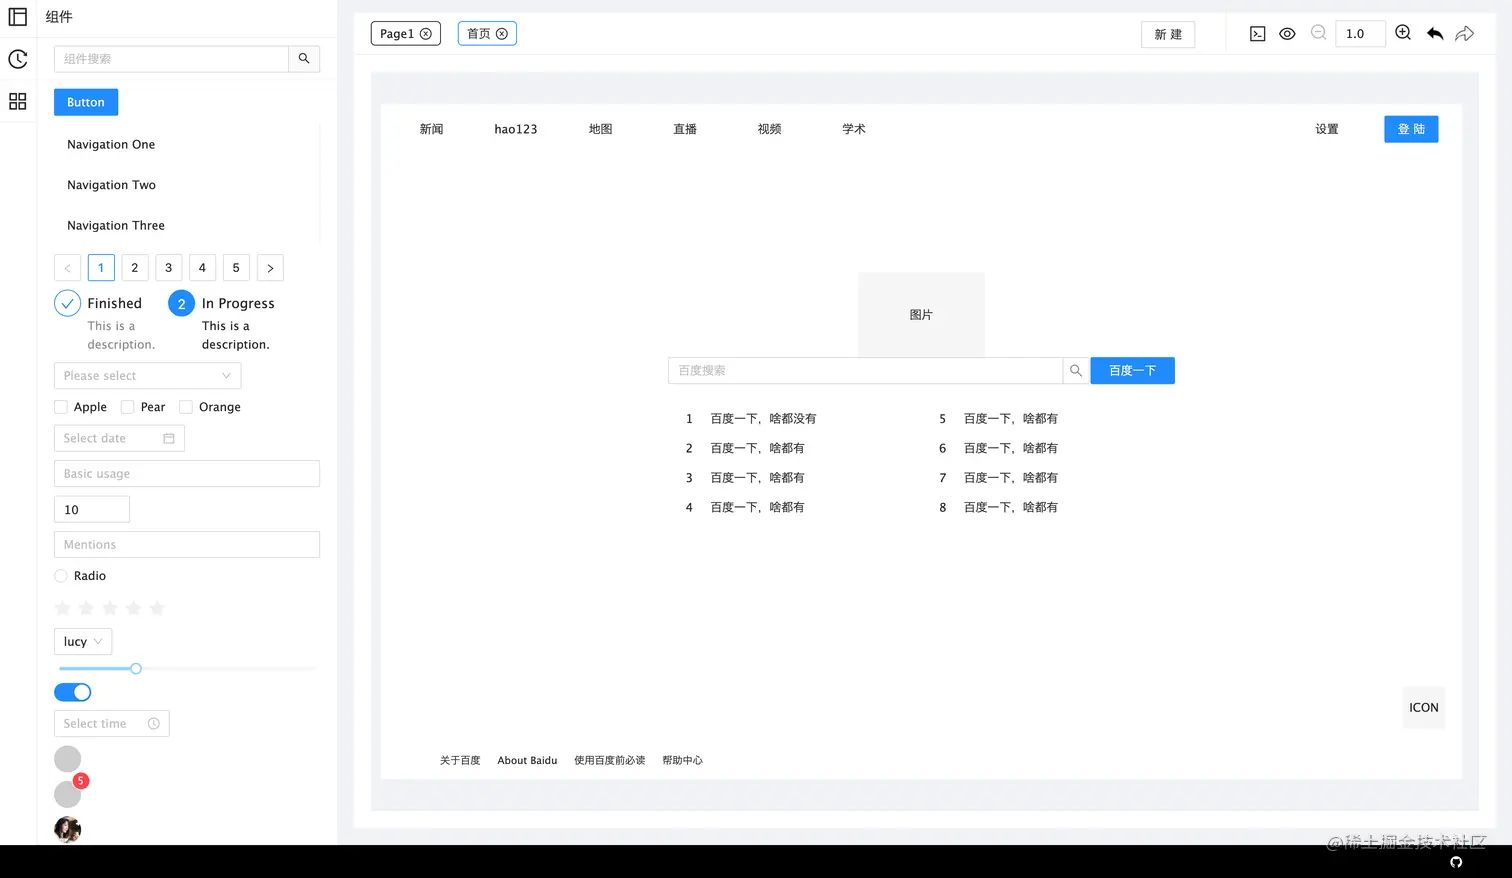Image resolution: width=1512 pixels, height=878 pixels.
Task: Focus the Mentions input field
Action: 187,545
